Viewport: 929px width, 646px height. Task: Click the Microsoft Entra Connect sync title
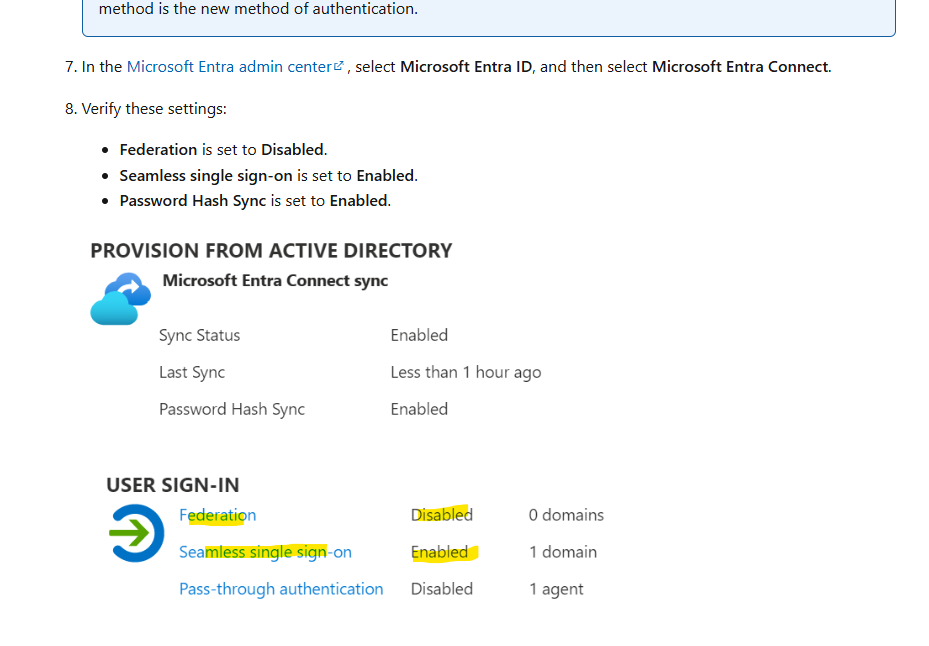pos(276,280)
